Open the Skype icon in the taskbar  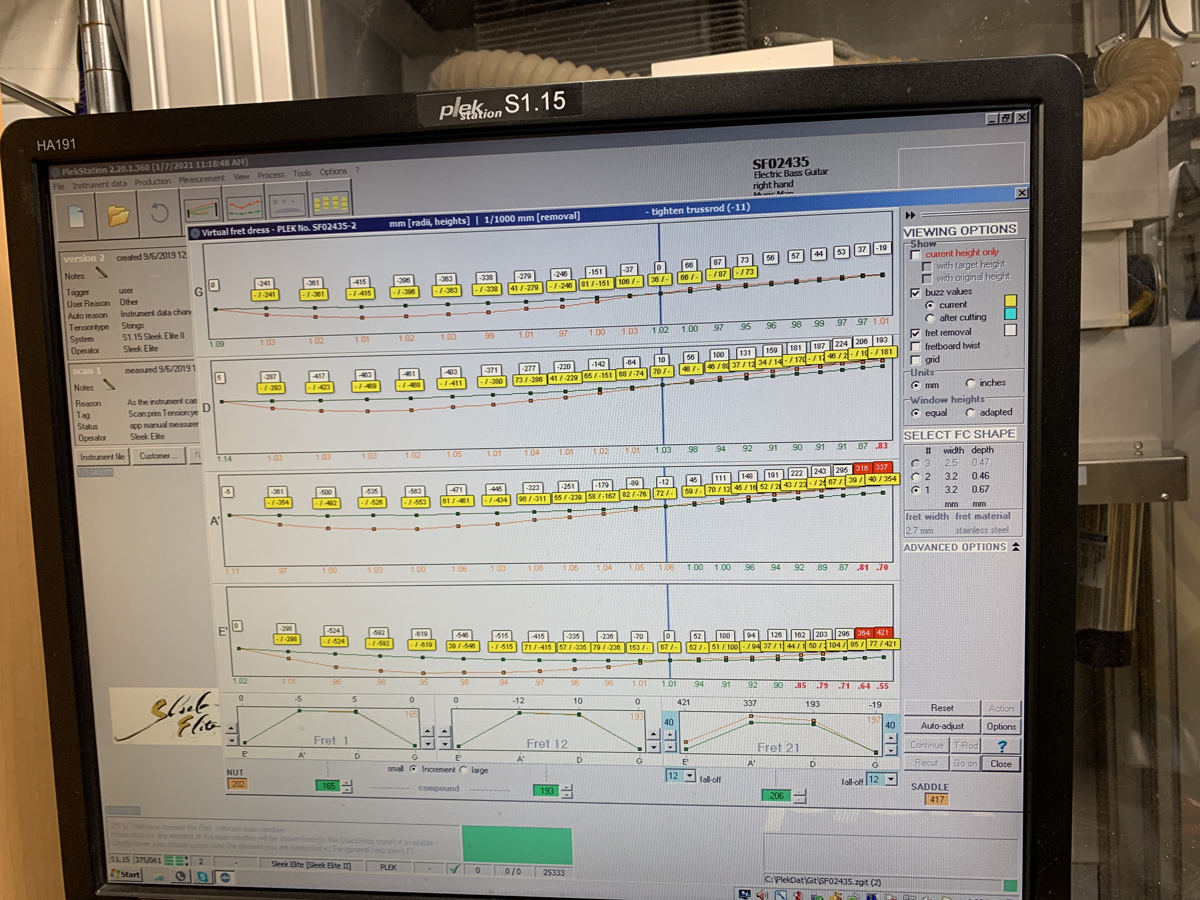point(201,876)
